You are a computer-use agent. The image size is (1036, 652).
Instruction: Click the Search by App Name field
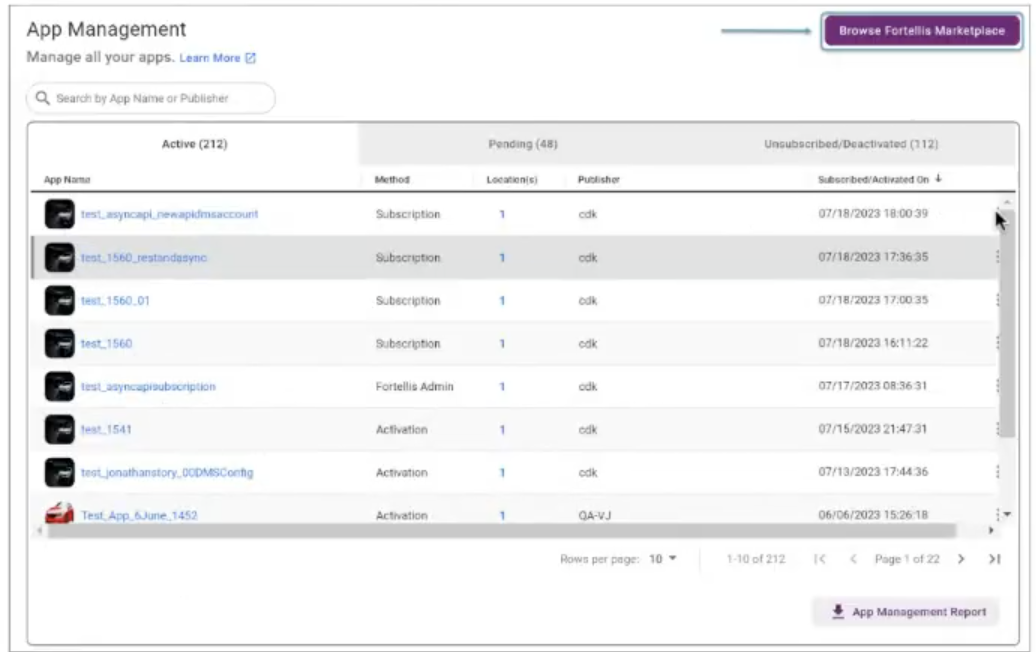[x=150, y=98]
